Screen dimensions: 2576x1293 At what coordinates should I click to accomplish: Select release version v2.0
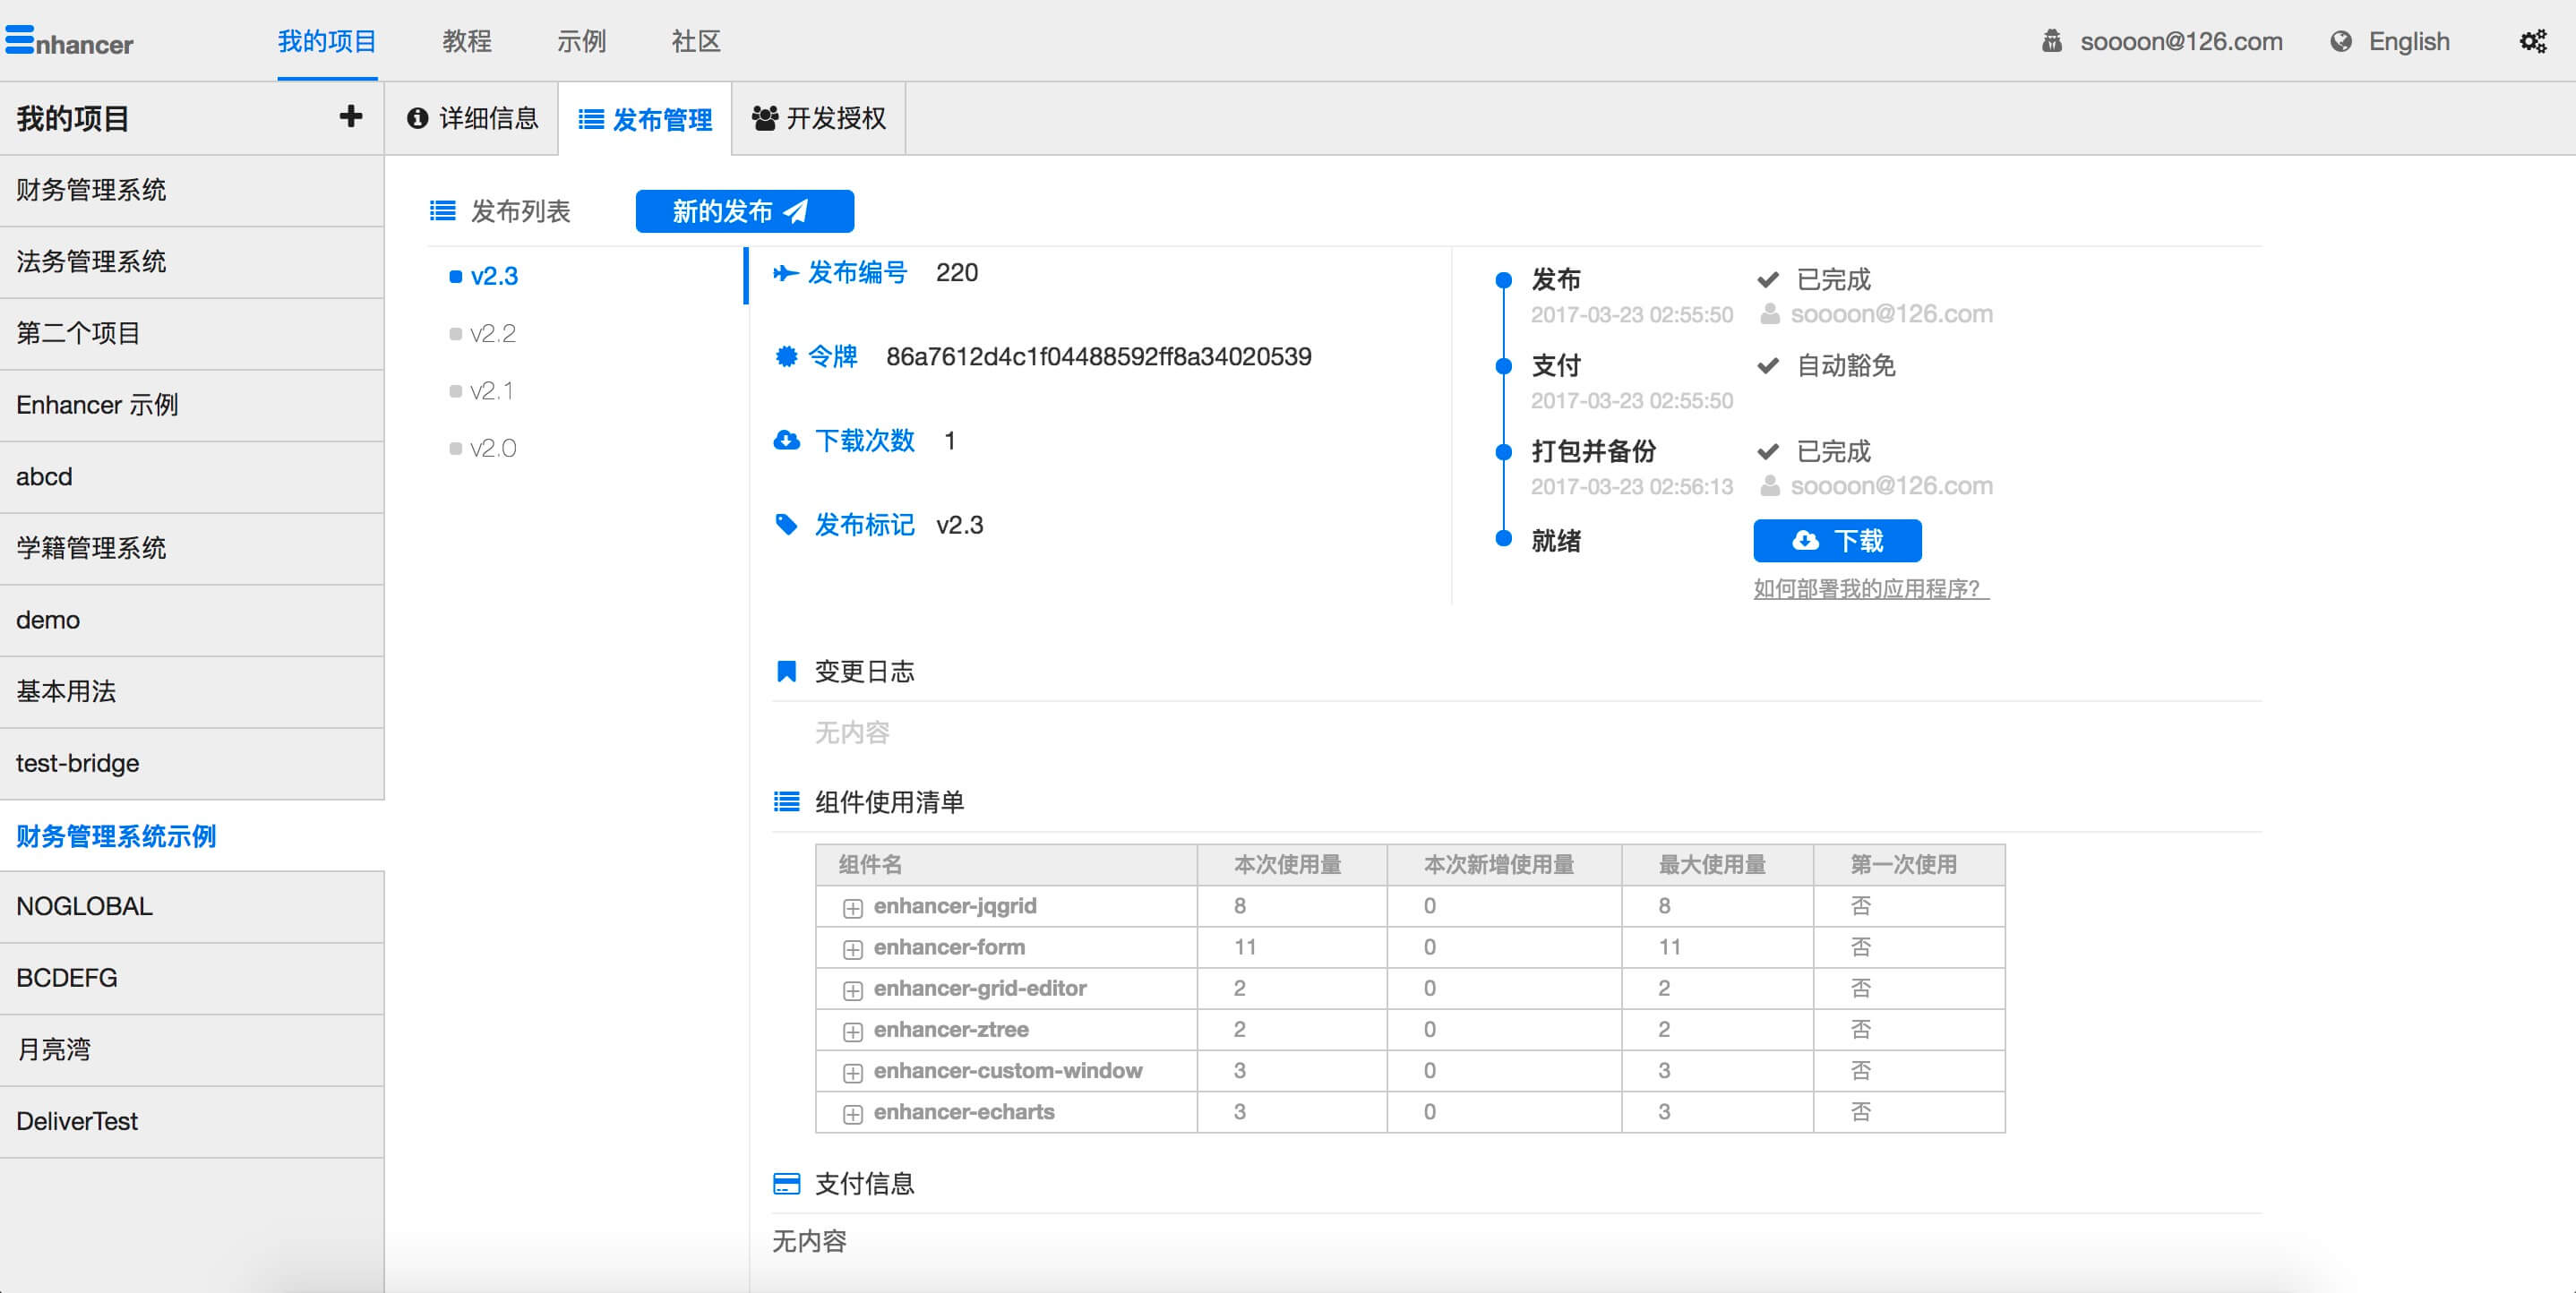click(492, 448)
